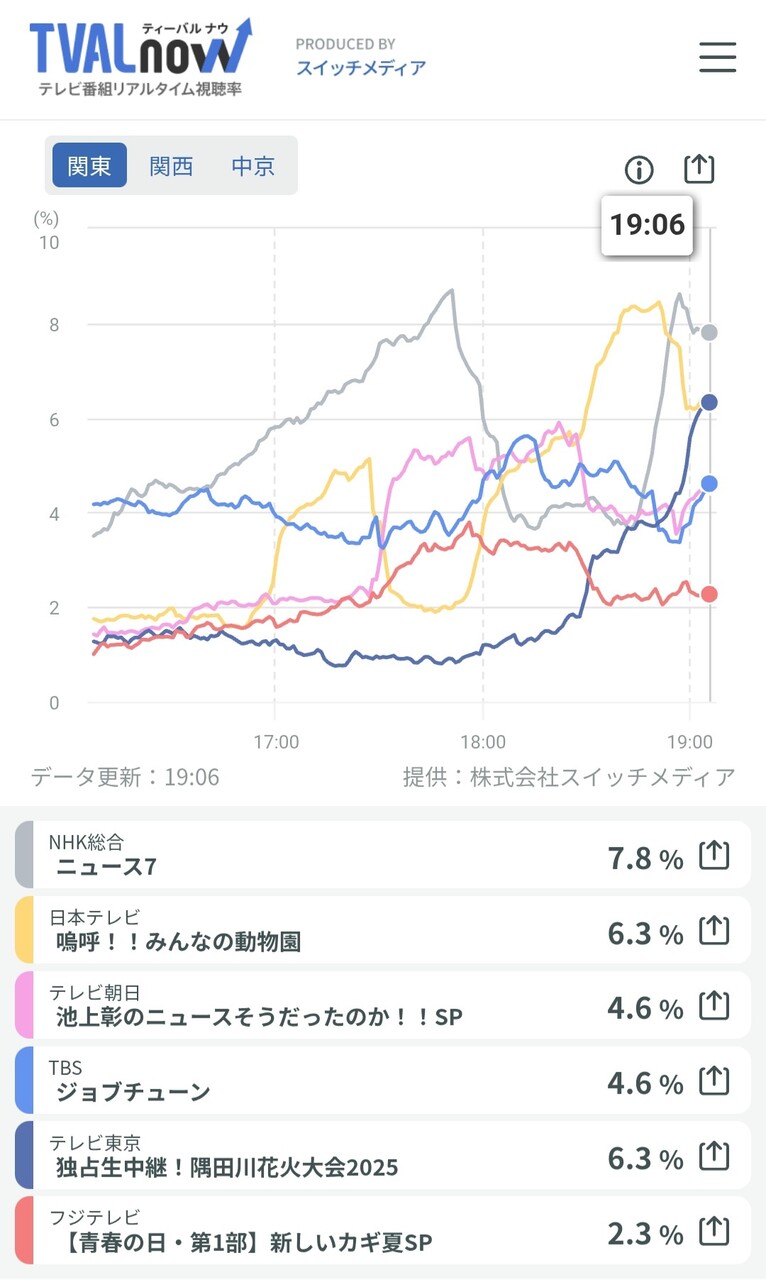Open the スイッチメディア producer link

coord(360,68)
